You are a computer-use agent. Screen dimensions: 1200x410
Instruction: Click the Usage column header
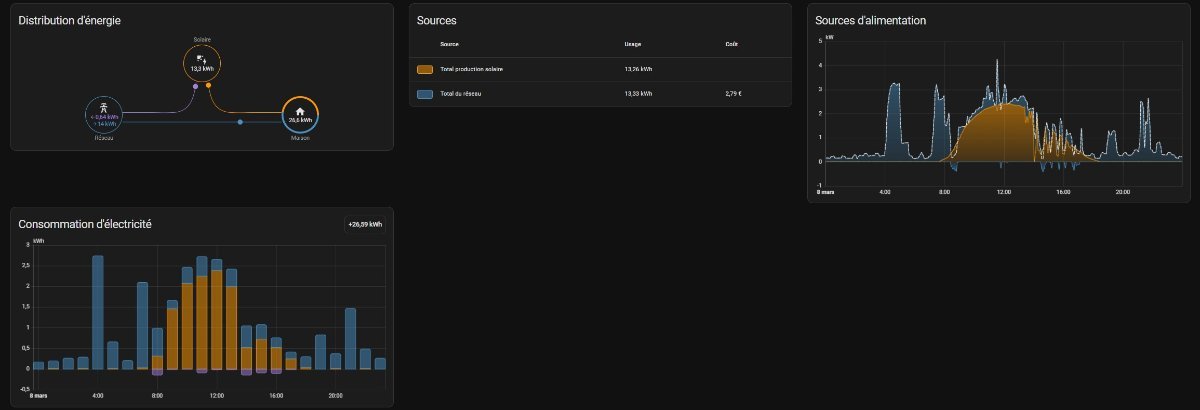632,44
